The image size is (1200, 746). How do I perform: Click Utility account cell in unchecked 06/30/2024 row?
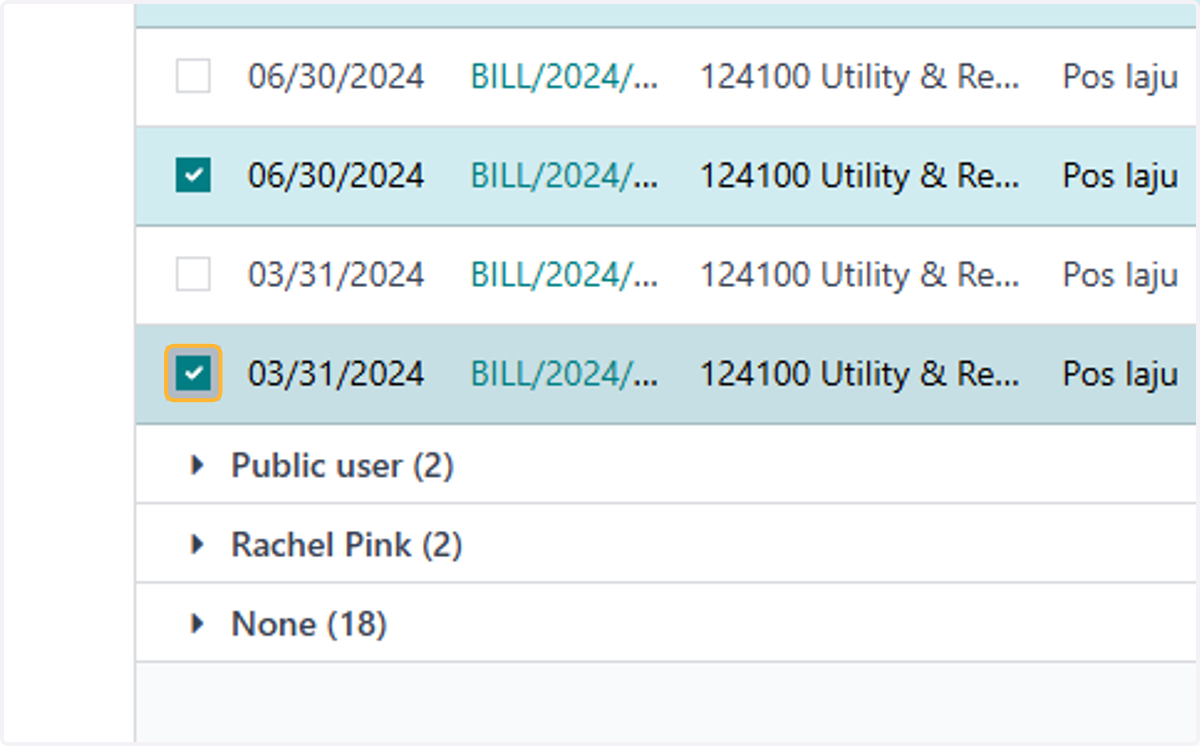point(859,77)
